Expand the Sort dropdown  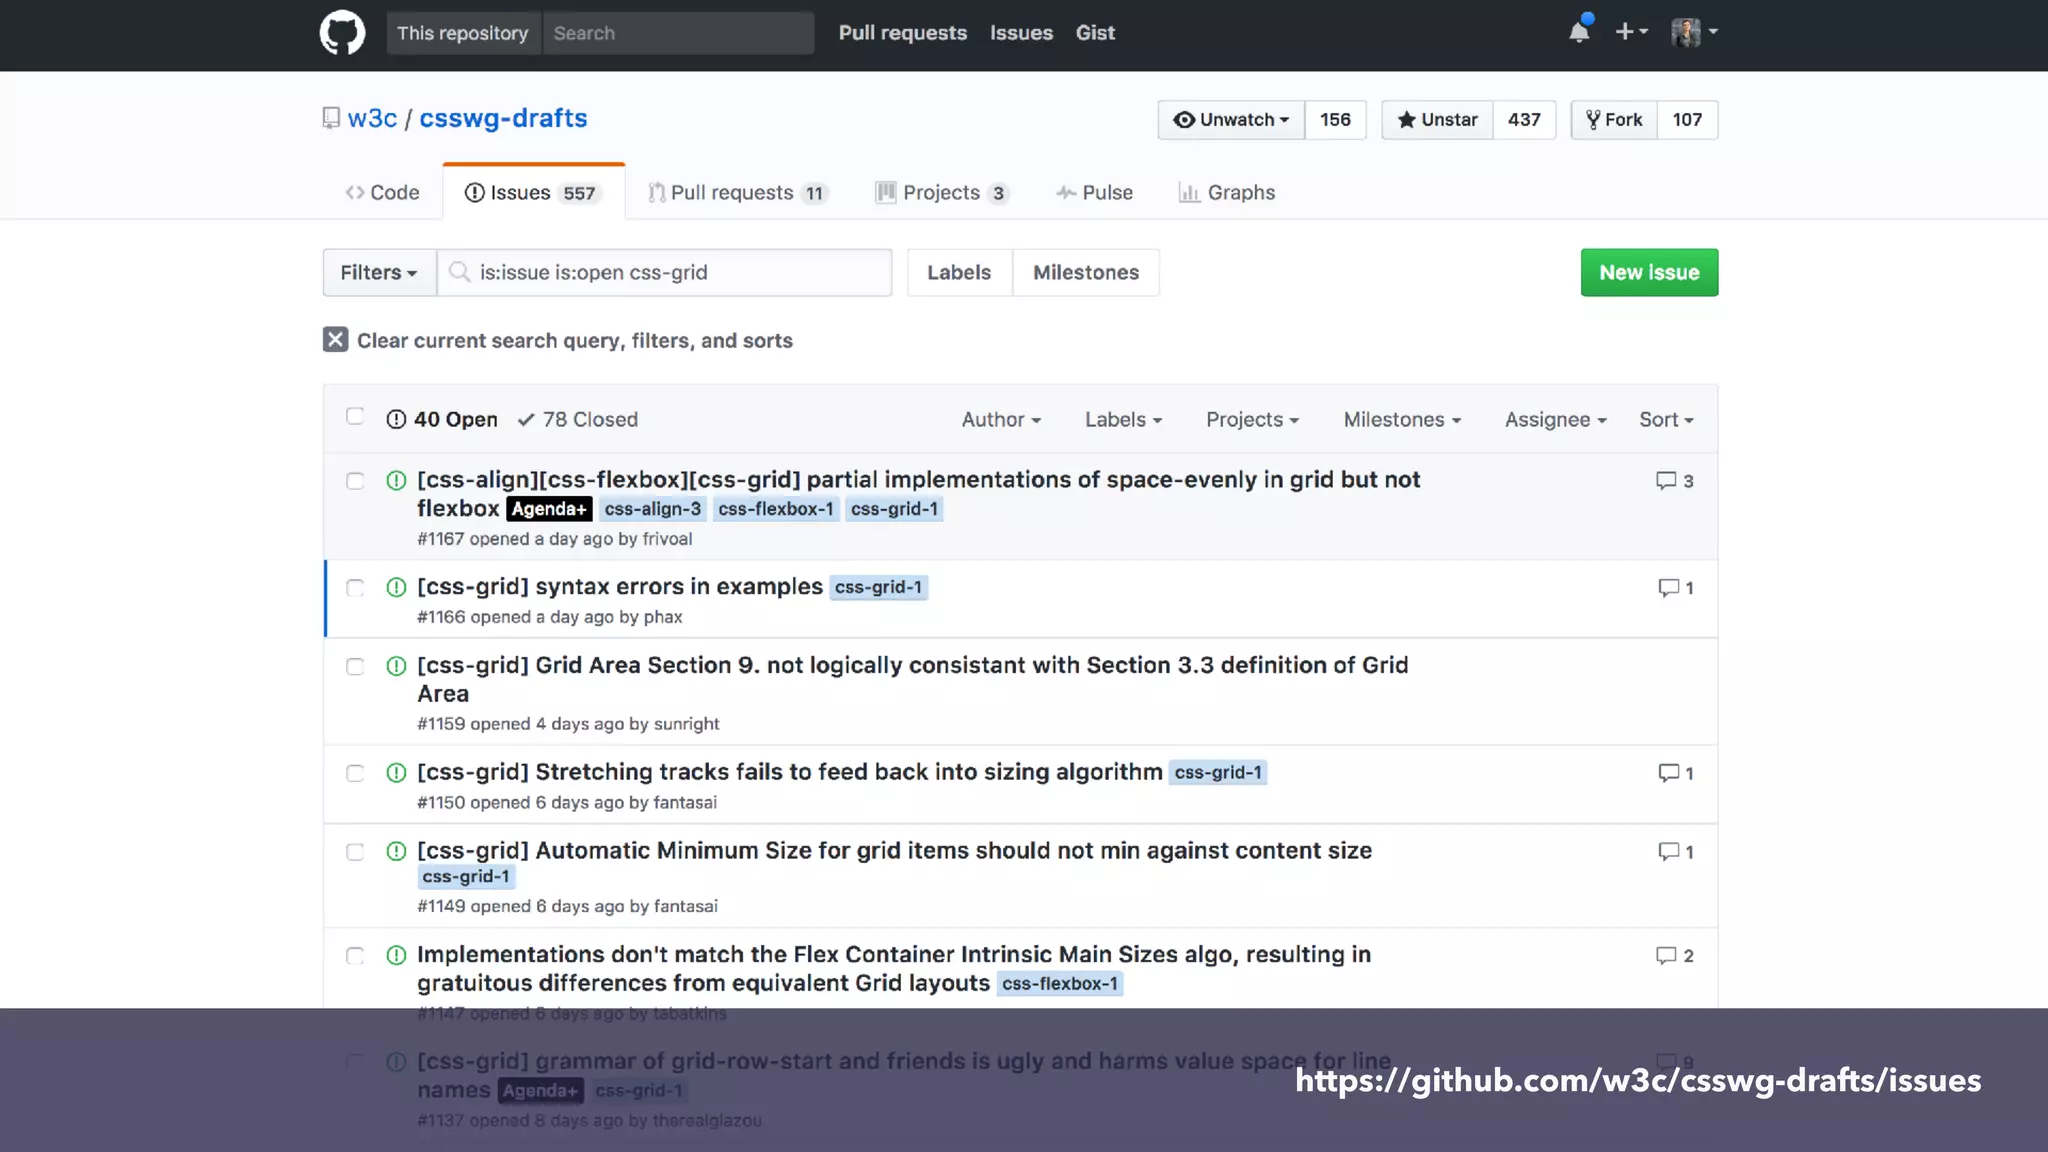(1665, 420)
